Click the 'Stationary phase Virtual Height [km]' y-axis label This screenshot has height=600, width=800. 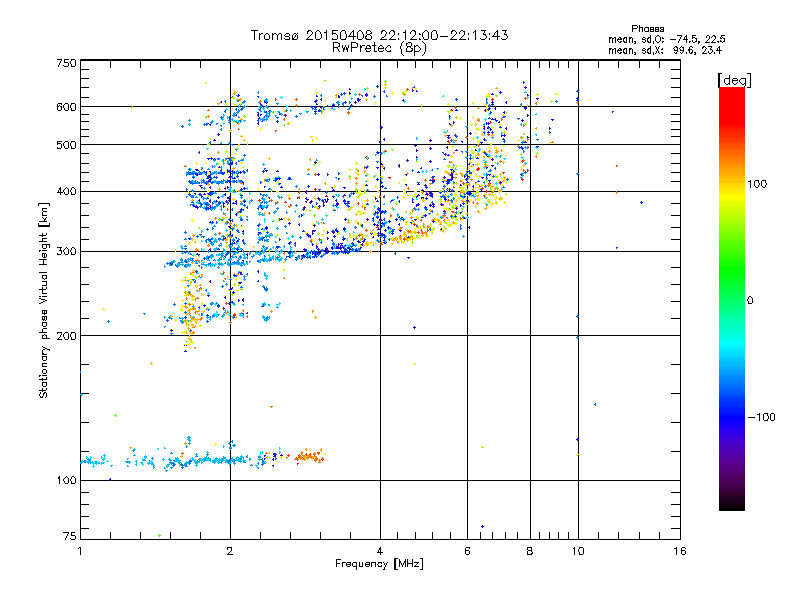coord(43,300)
